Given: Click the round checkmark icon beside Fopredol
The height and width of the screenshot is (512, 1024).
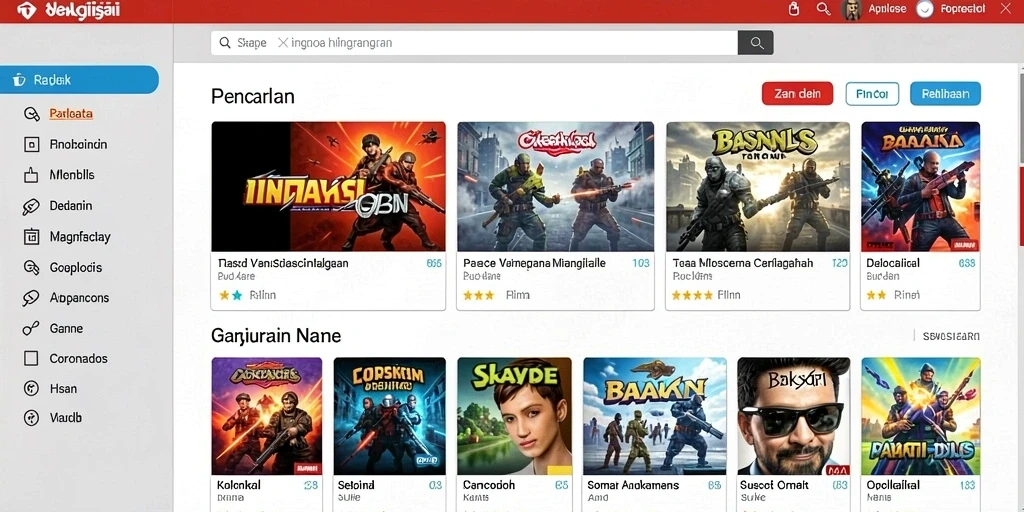Looking at the screenshot, I should click(925, 9).
